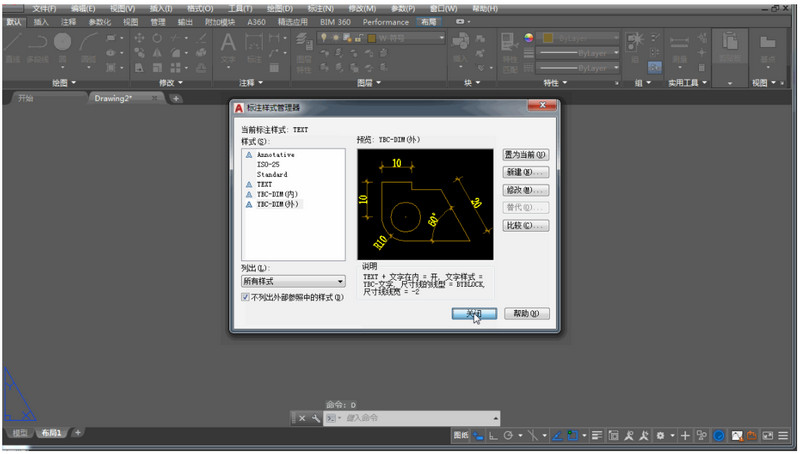Screen dimensions: 800x454
Task: Click the large Text tool icon
Action: 228,43
